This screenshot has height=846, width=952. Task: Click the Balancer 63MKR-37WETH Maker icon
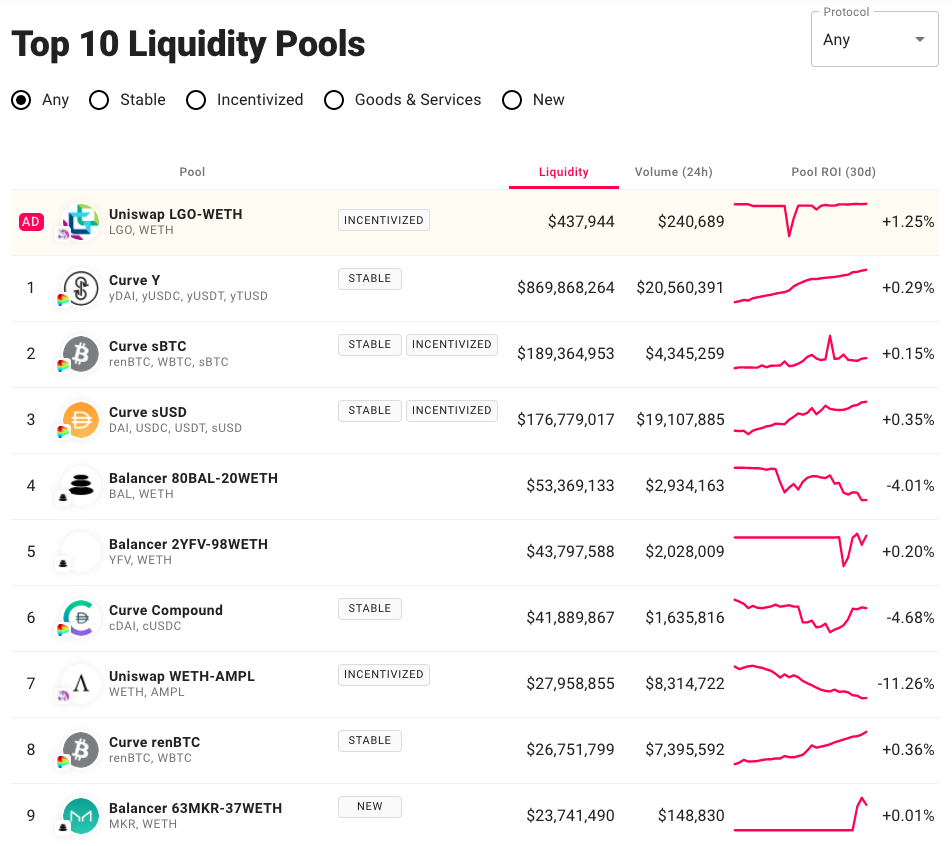click(x=81, y=816)
